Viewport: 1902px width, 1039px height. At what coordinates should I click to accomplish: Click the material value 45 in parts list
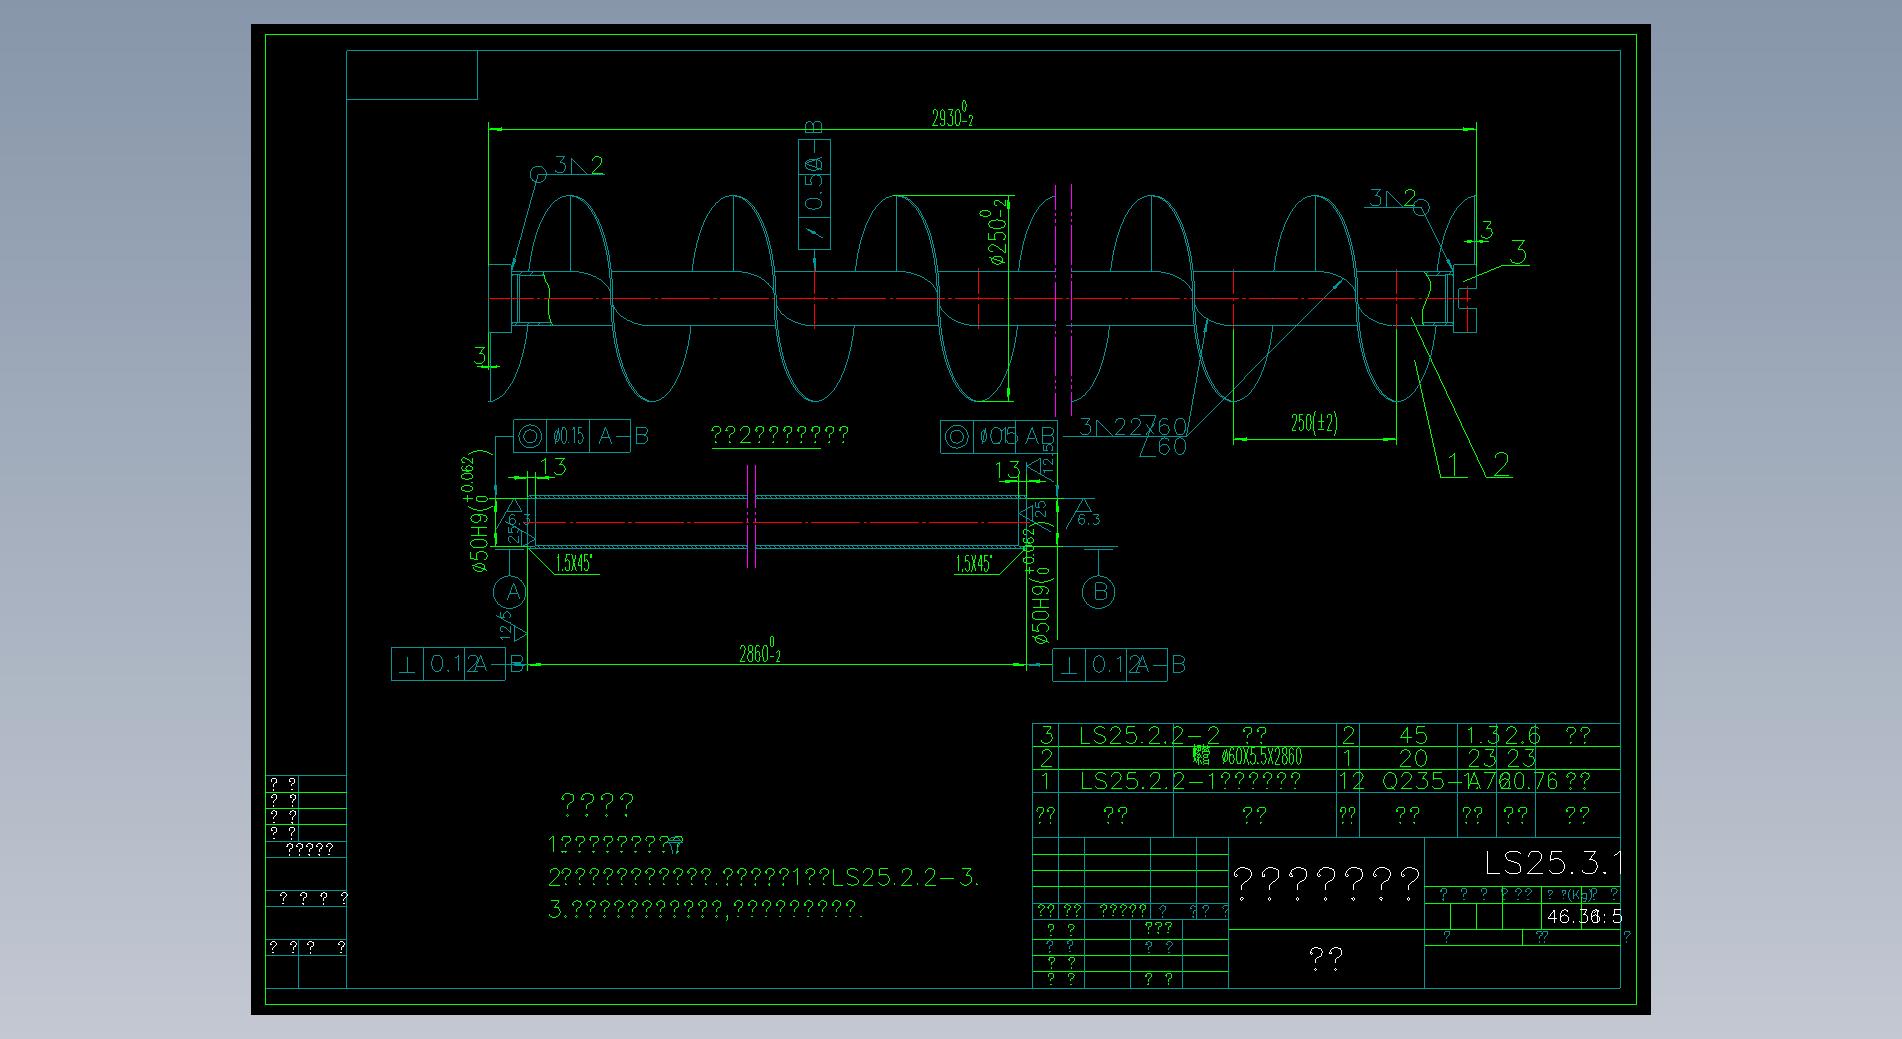tap(1413, 735)
